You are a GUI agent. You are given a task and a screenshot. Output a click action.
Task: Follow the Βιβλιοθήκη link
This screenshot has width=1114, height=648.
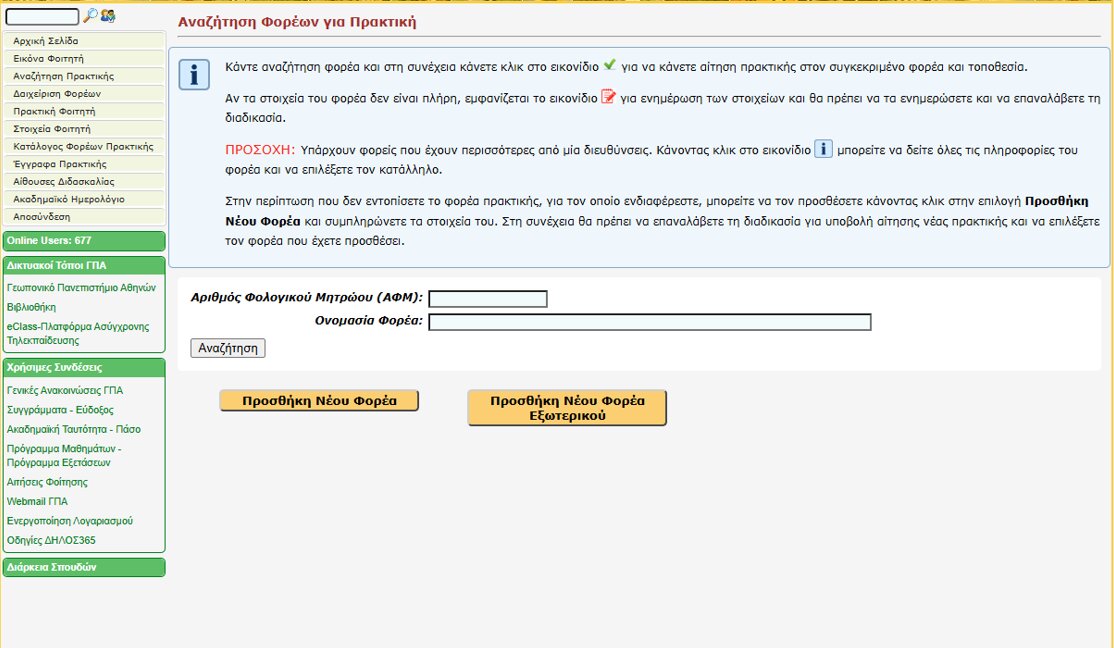pyautogui.click(x=31, y=307)
